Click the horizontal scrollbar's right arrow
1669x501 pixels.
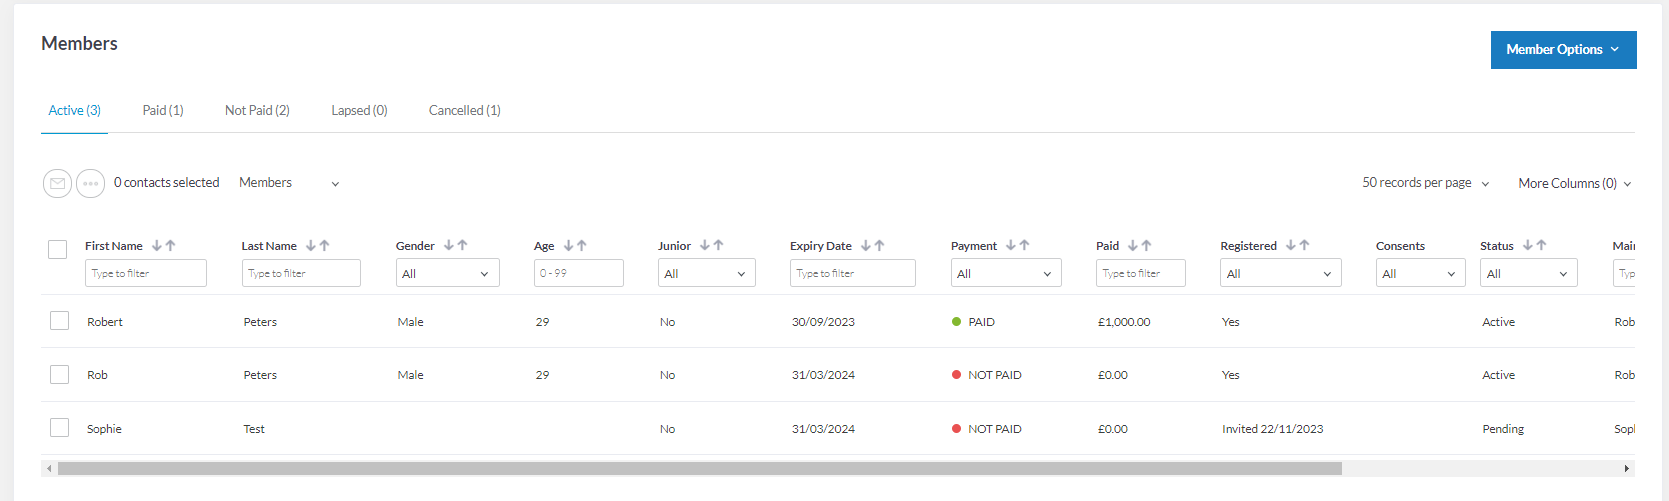pyautogui.click(x=1627, y=468)
